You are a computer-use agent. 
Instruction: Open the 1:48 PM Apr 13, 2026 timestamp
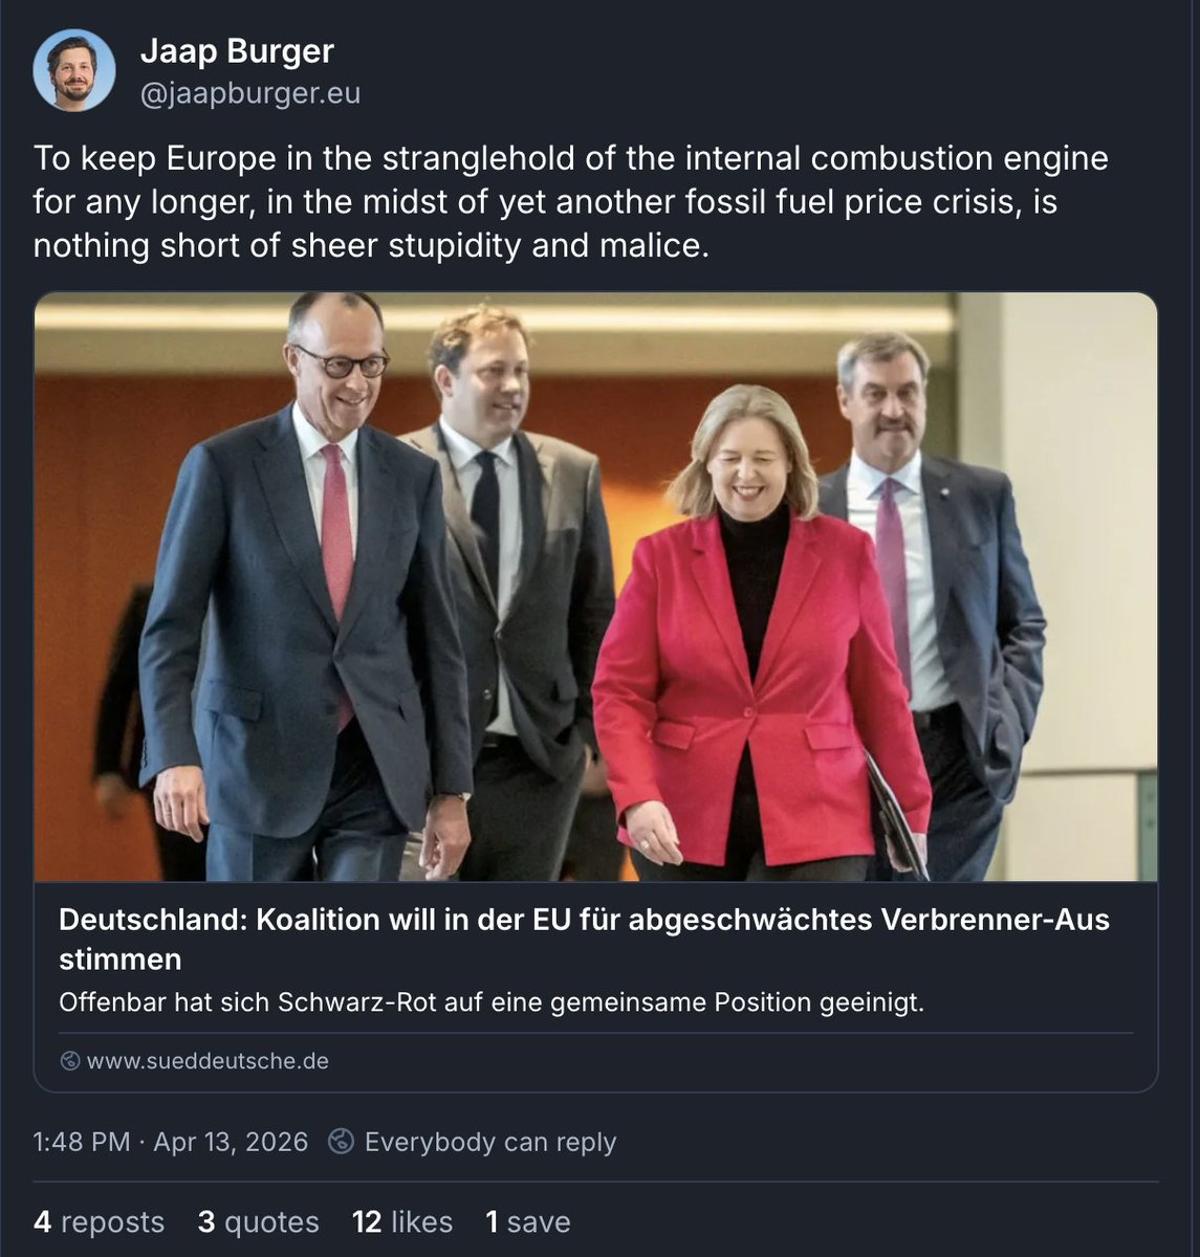click(171, 1142)
